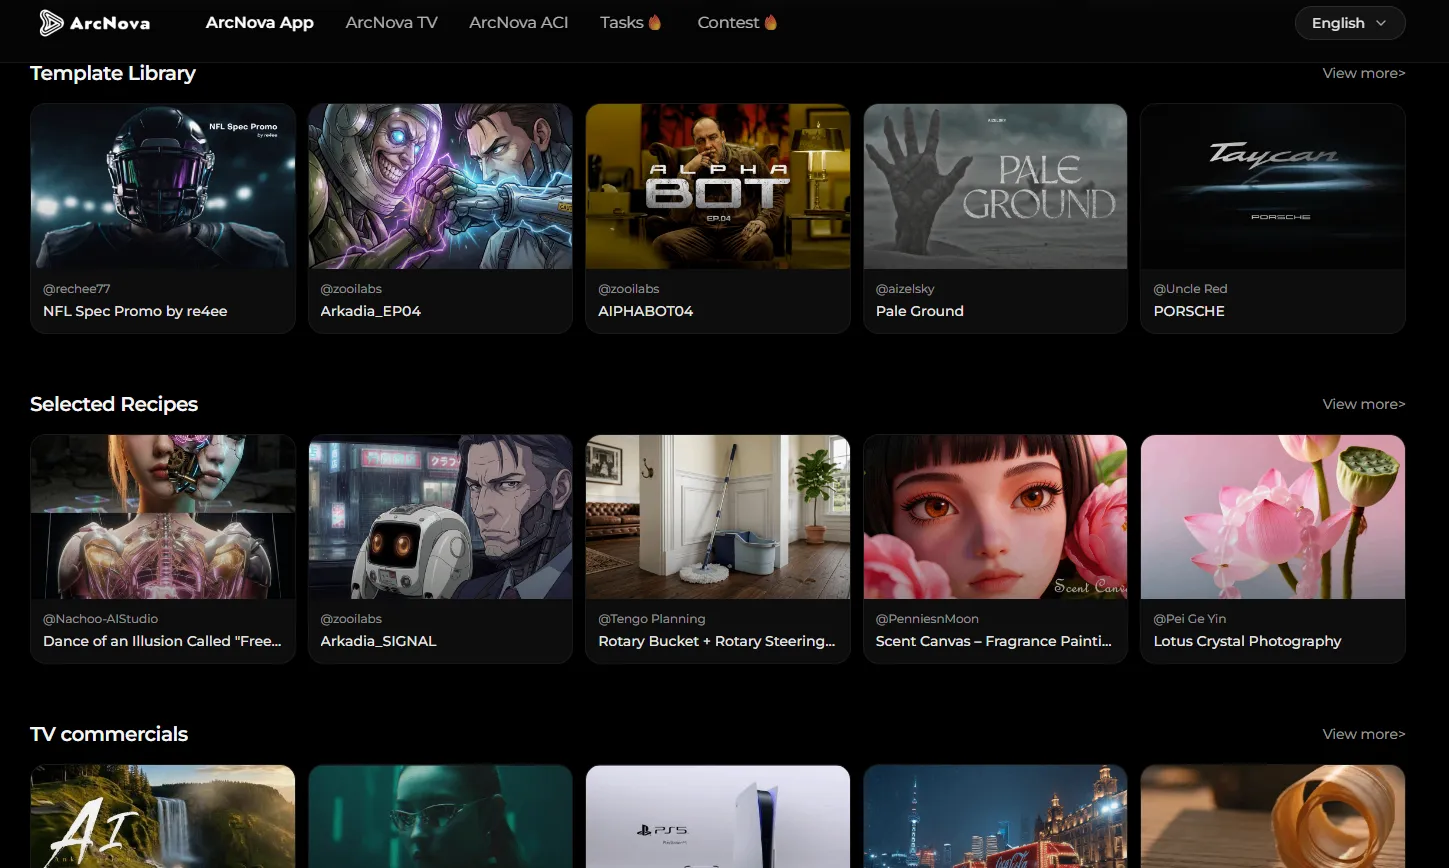Click "@zooilabs" on the Arkadia_EP04 card
The height and width of the screenshot is (868, 1449).
[x=351, y=289]
